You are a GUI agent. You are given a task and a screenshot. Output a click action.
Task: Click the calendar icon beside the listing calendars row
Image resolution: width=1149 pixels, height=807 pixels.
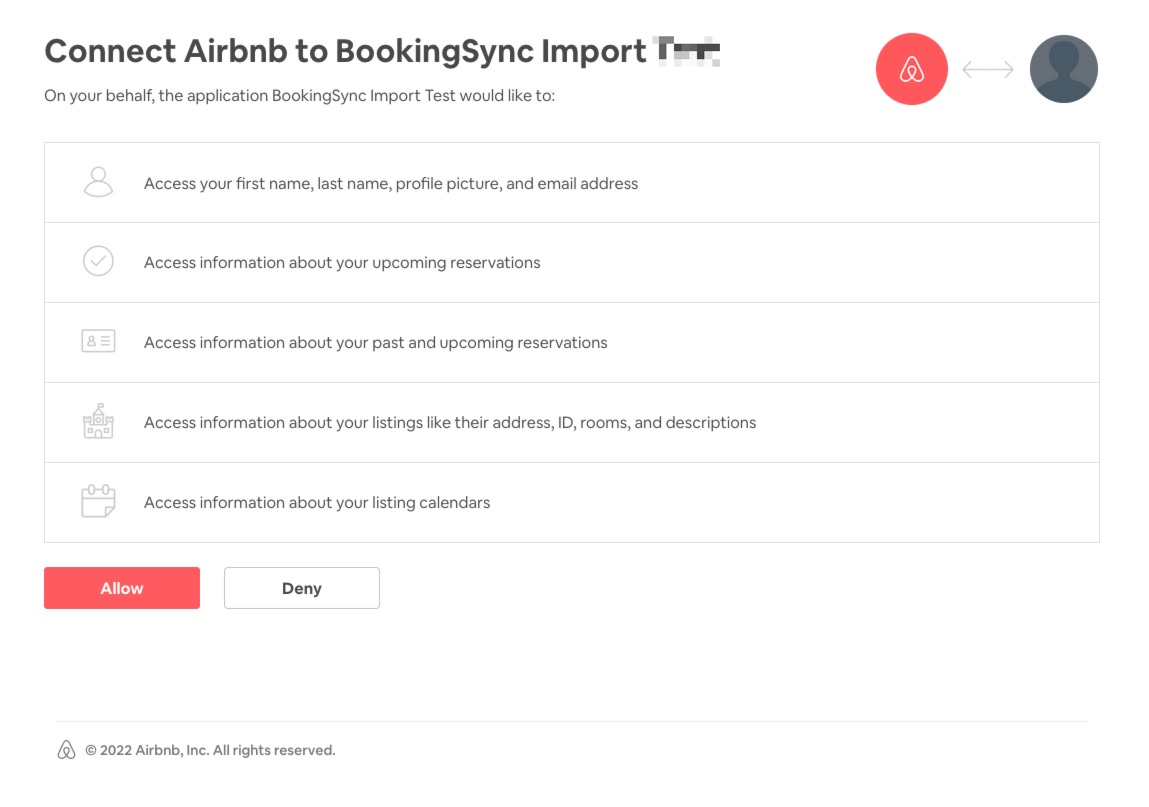click(98, 501)
